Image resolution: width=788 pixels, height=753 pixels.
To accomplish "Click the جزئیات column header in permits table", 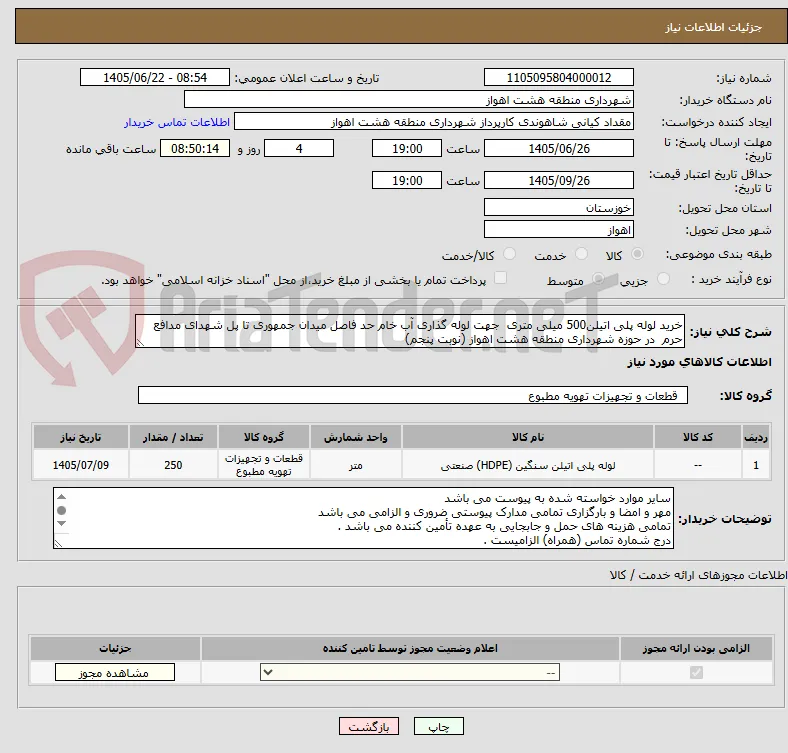I will (x=115, y=648).
